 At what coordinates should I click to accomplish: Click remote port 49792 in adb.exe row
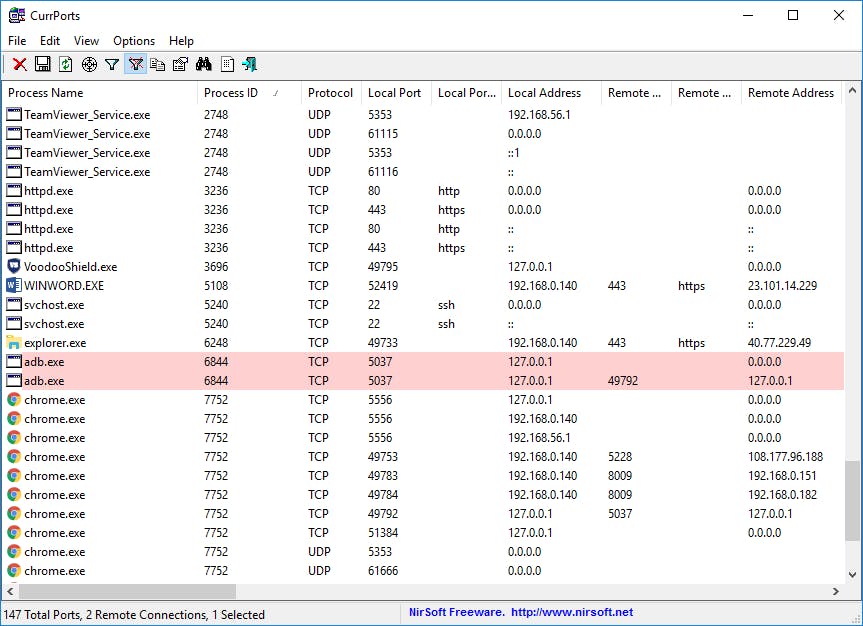[x=623, y=381]
